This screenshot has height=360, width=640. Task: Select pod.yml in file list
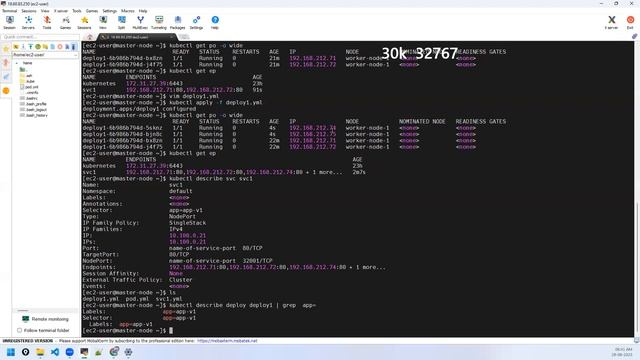[x=29, y=87]
